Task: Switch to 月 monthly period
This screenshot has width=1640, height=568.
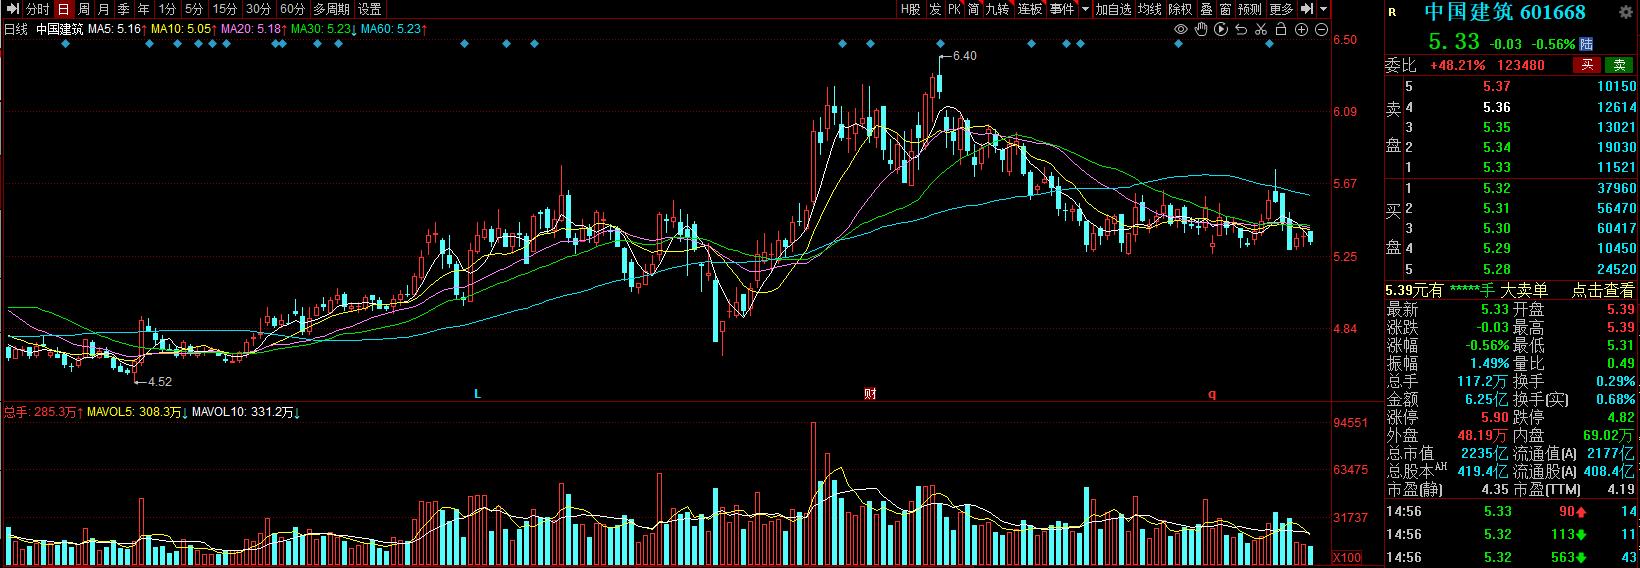Action: click(x=104, y=9)
